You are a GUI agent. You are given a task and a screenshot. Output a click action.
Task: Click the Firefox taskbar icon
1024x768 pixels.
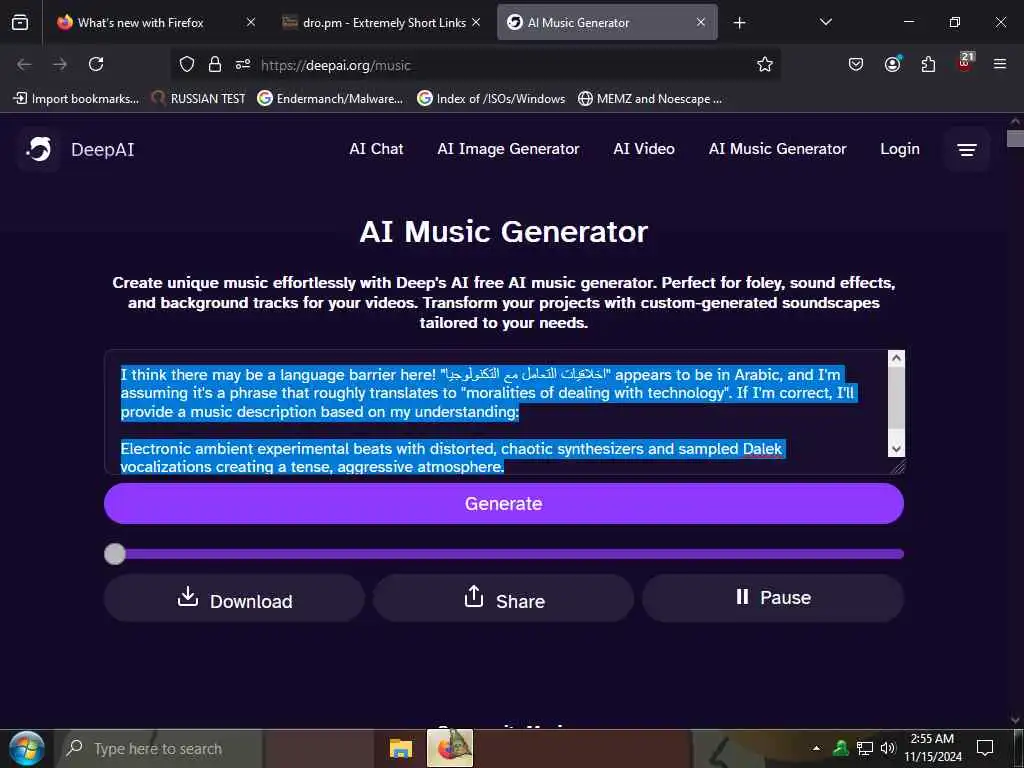click(450, 748)
